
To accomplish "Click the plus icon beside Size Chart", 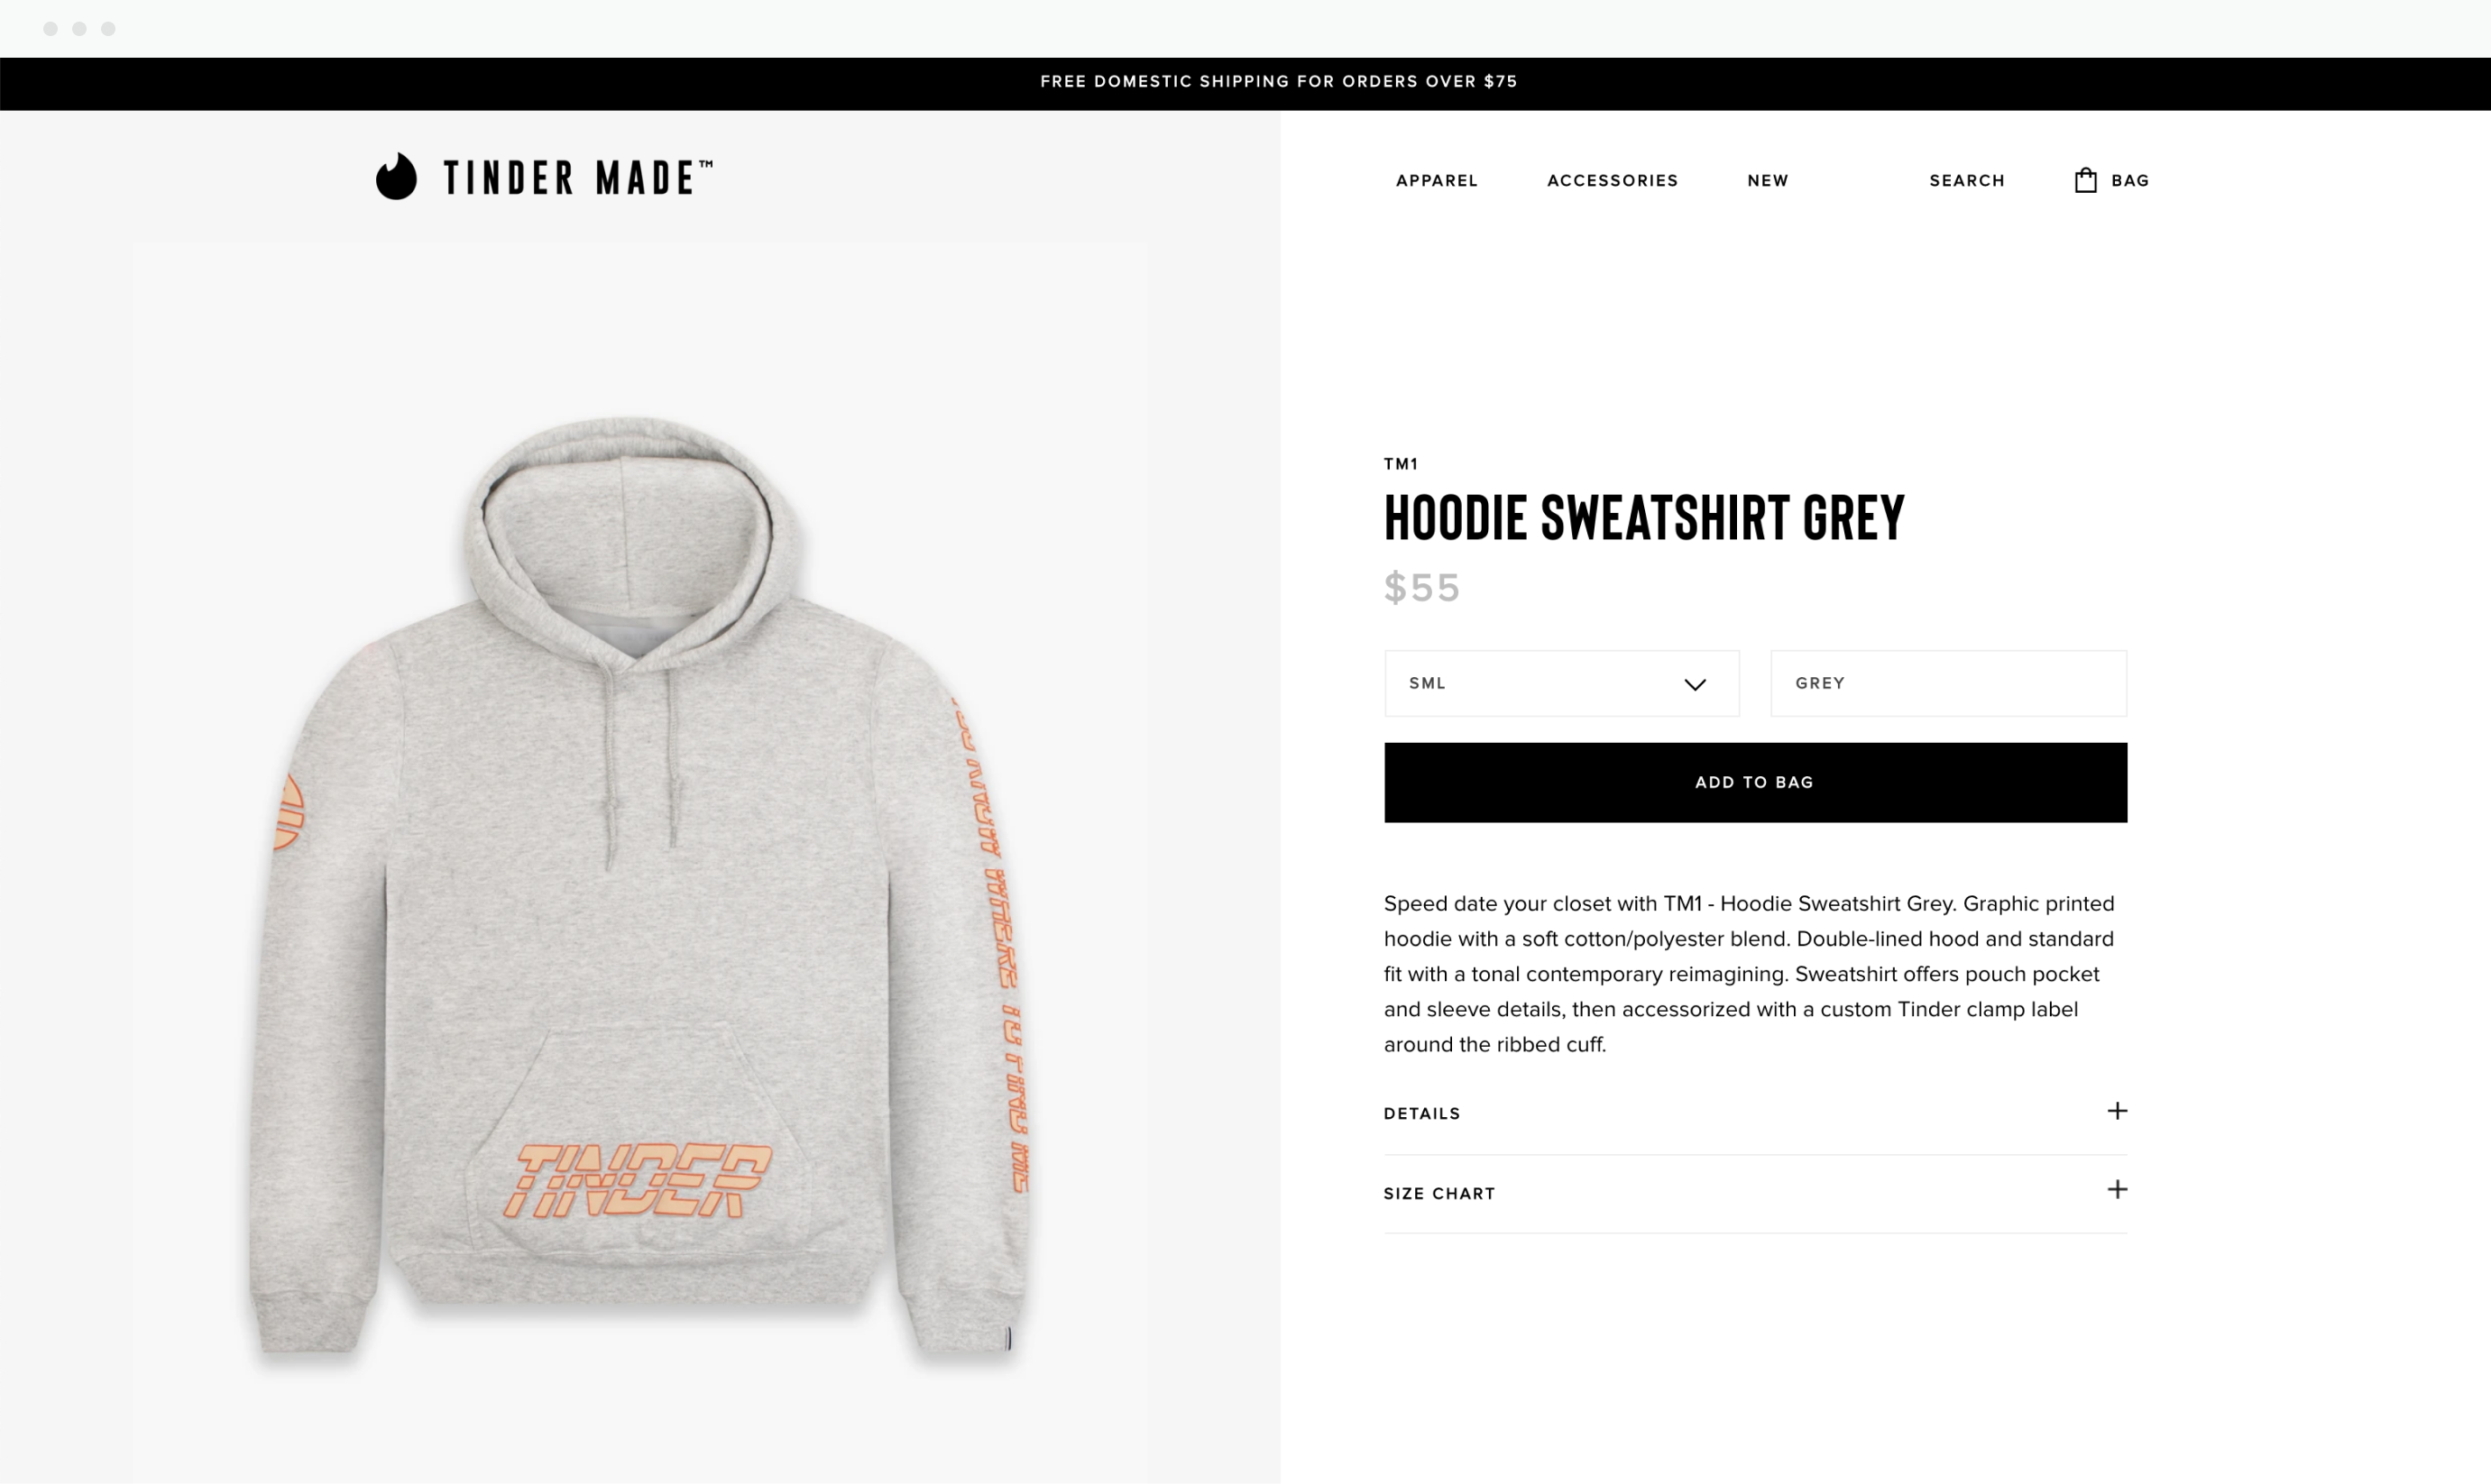I will (x=2117, y=1189).
